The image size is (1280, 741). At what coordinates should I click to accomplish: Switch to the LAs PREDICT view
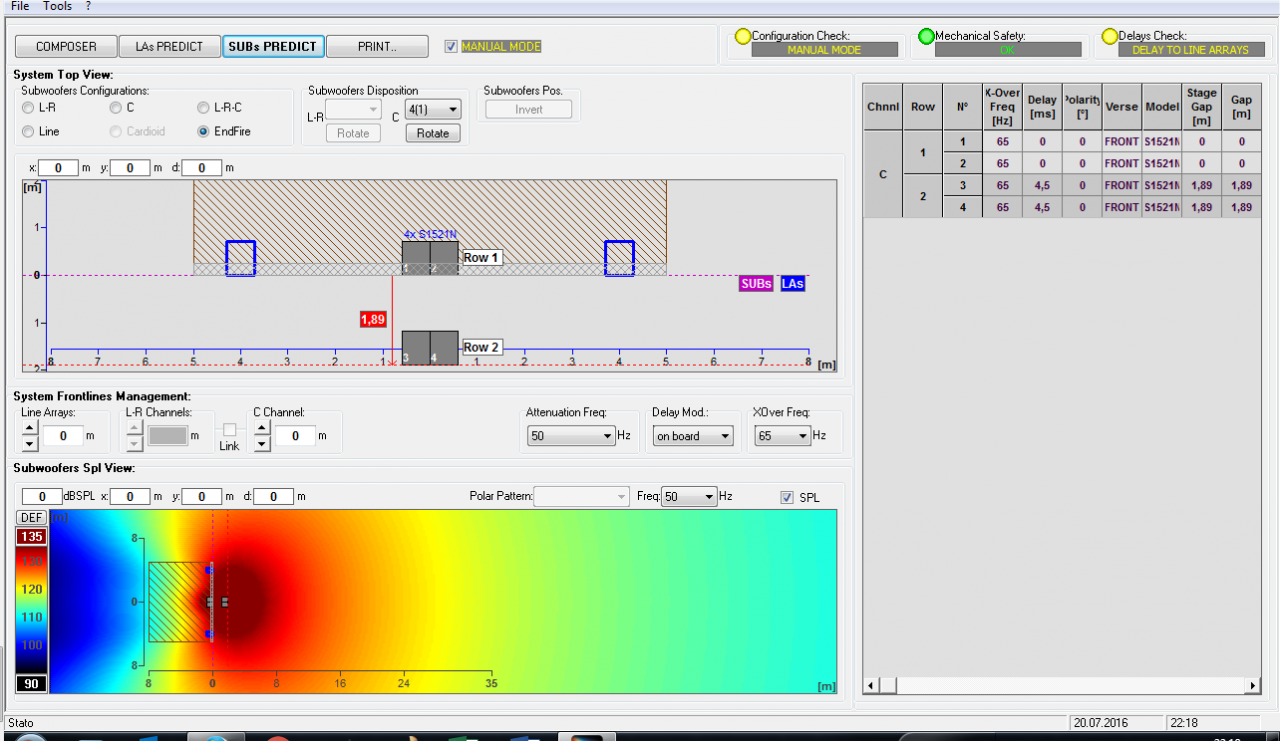coord(169,46)
